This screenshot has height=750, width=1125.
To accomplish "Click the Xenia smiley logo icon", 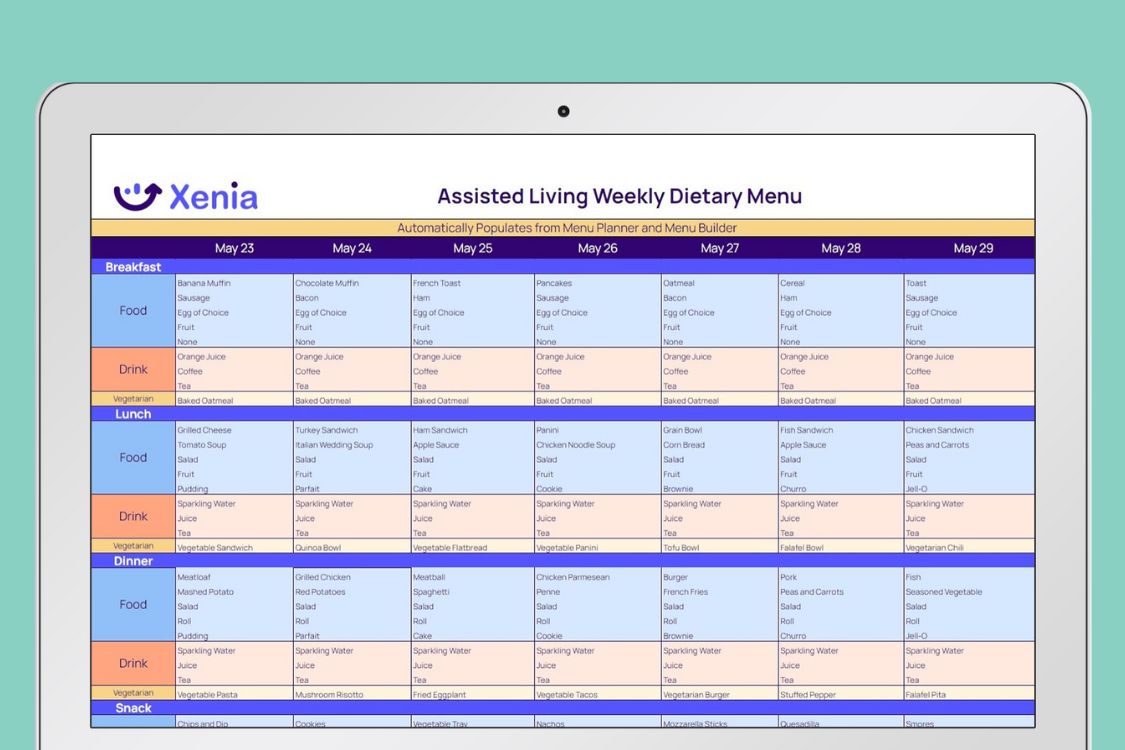I will [x=135, y=194].
